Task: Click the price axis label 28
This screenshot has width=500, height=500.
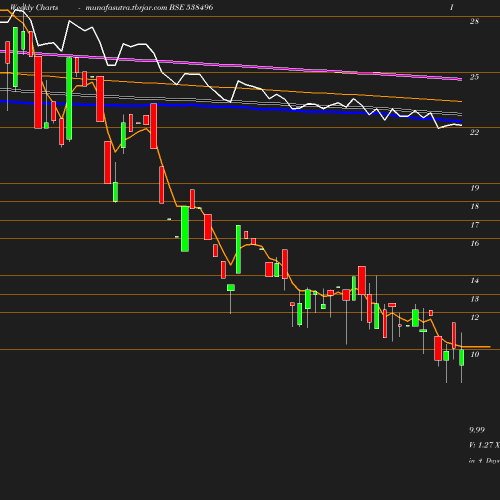Action: [x=474, y=21]
